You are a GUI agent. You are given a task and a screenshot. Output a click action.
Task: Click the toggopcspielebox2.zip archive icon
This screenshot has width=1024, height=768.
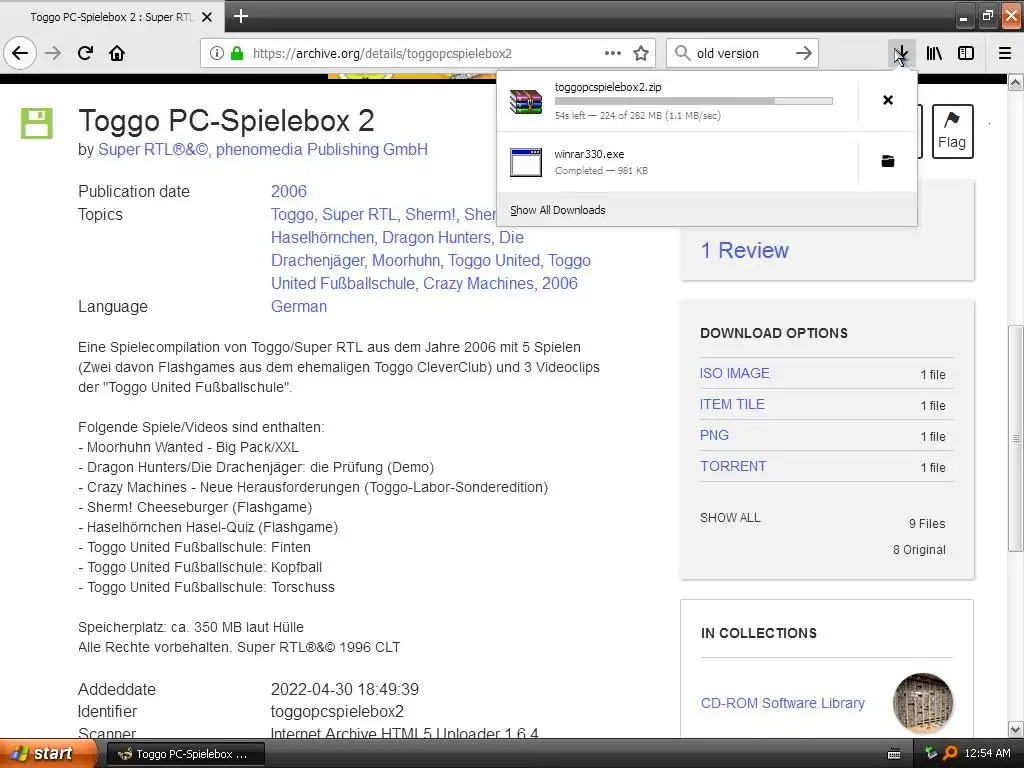[526, 102]
